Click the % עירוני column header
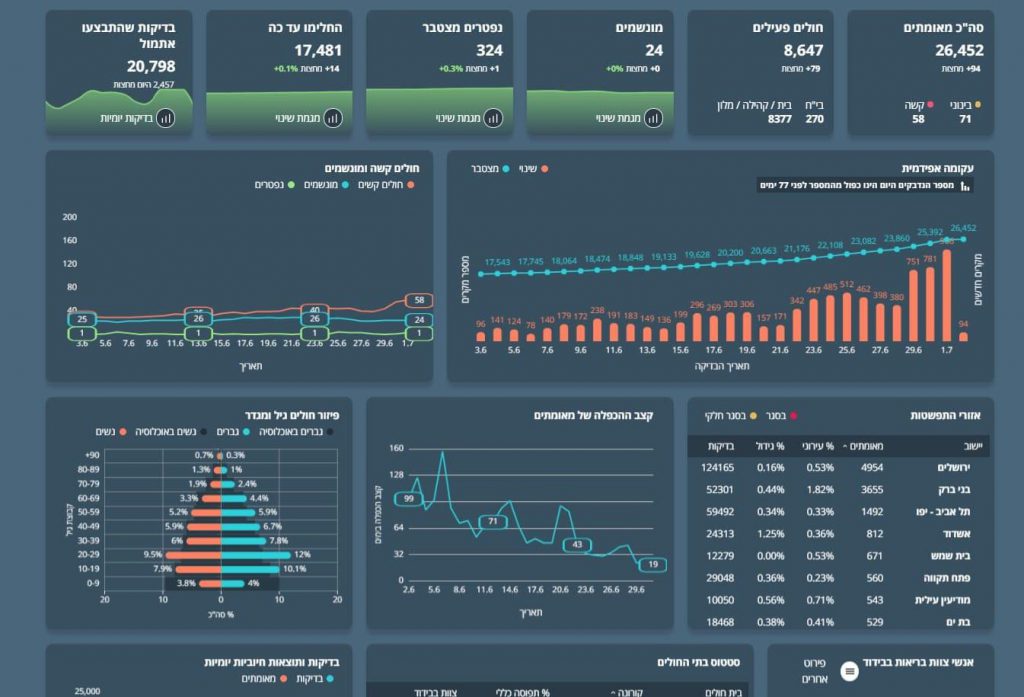Image resolution: width=1024 pixels, height=697 pixels. [818, 445]
